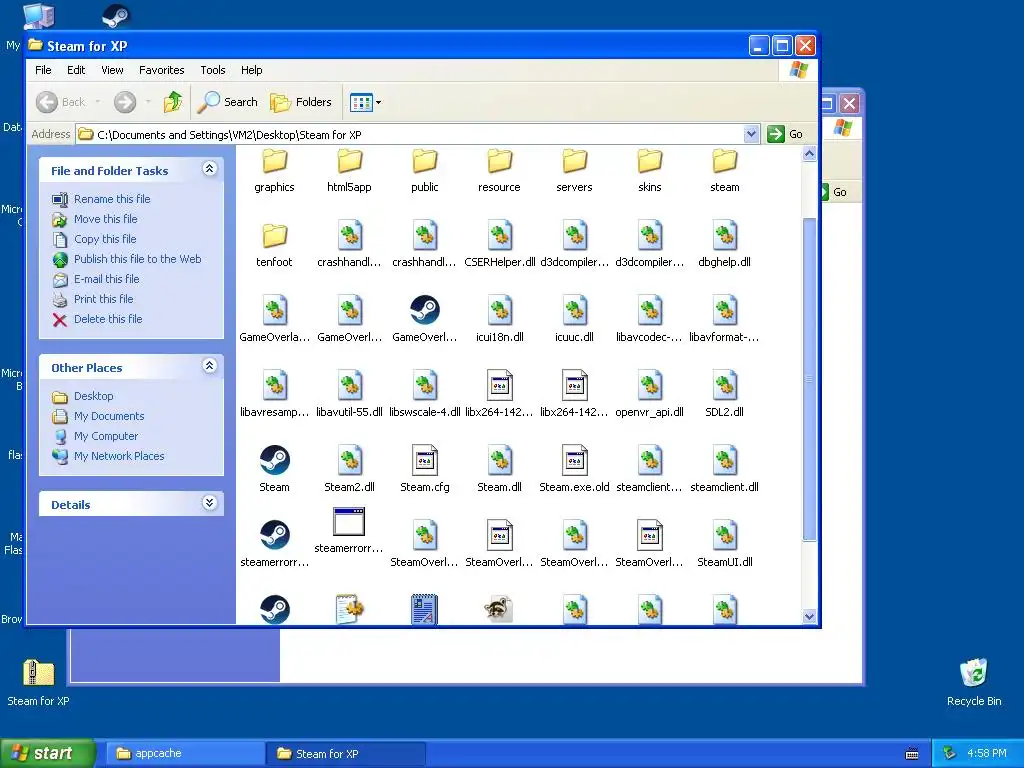Collapse File and Folder Tasks panel

pyautogui.click(x=209, y=169)
